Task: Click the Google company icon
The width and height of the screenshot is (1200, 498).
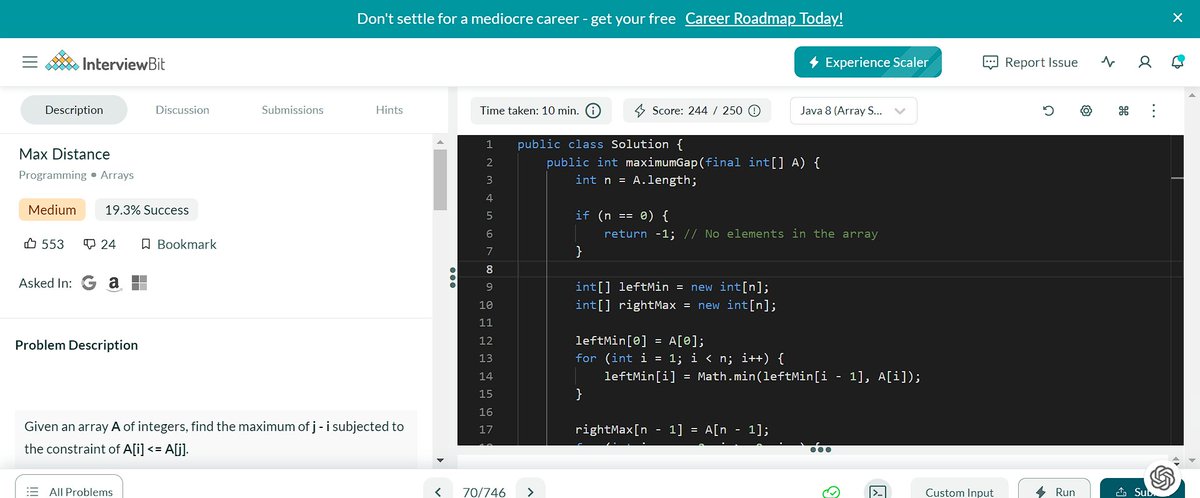Action: click(x=88, y=284)
